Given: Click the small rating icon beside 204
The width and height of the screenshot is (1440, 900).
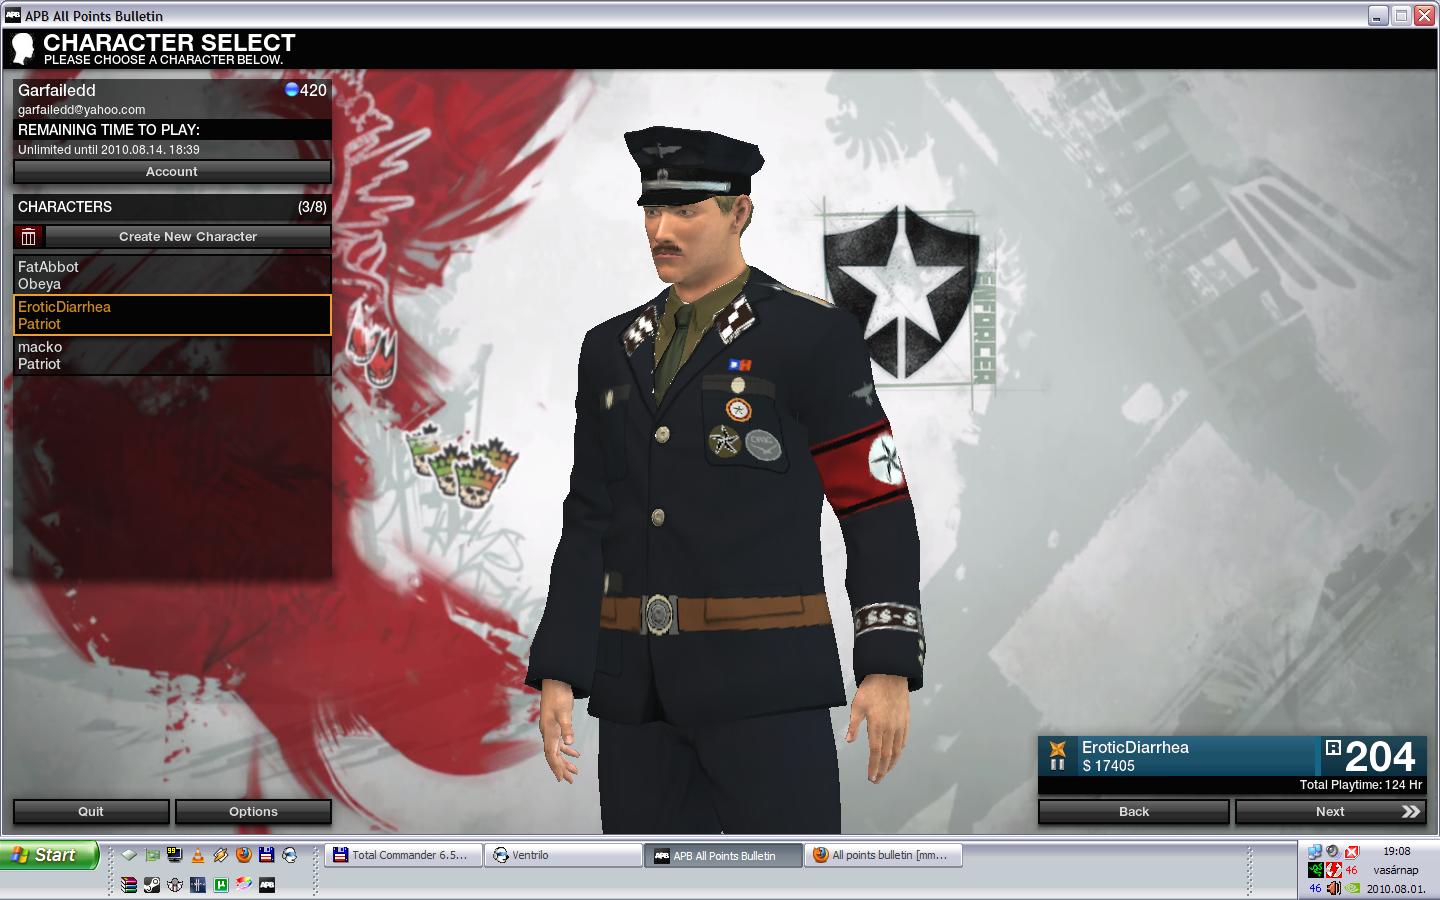Looking at the screenshot, I should [x=1332, y=747].
